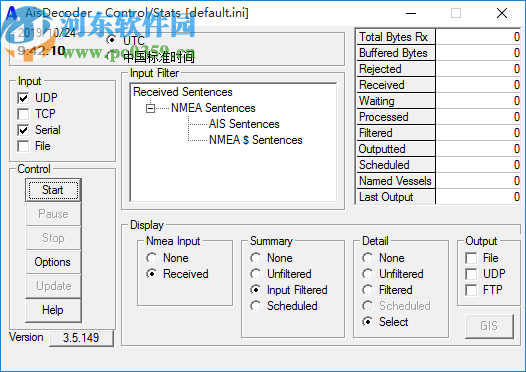Image resolution: width=526 pixels, height=372 pixels.
Task: Click the Last Output stats label
Action: 396,197
